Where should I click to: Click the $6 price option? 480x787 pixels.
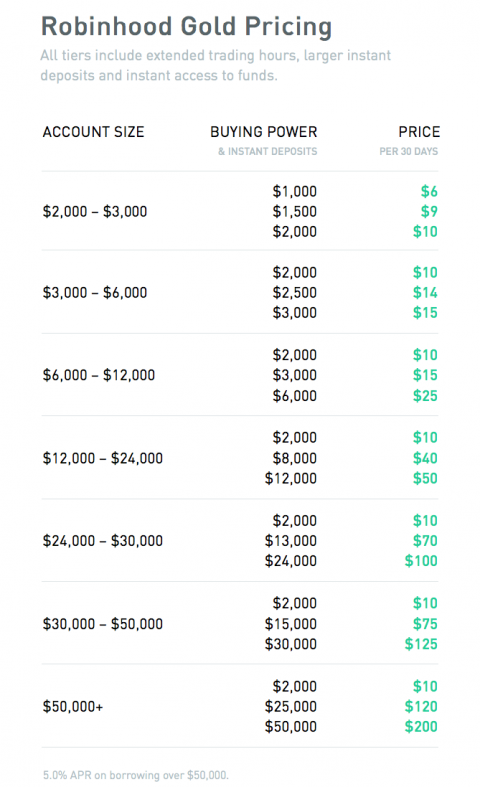click(429, 191)
